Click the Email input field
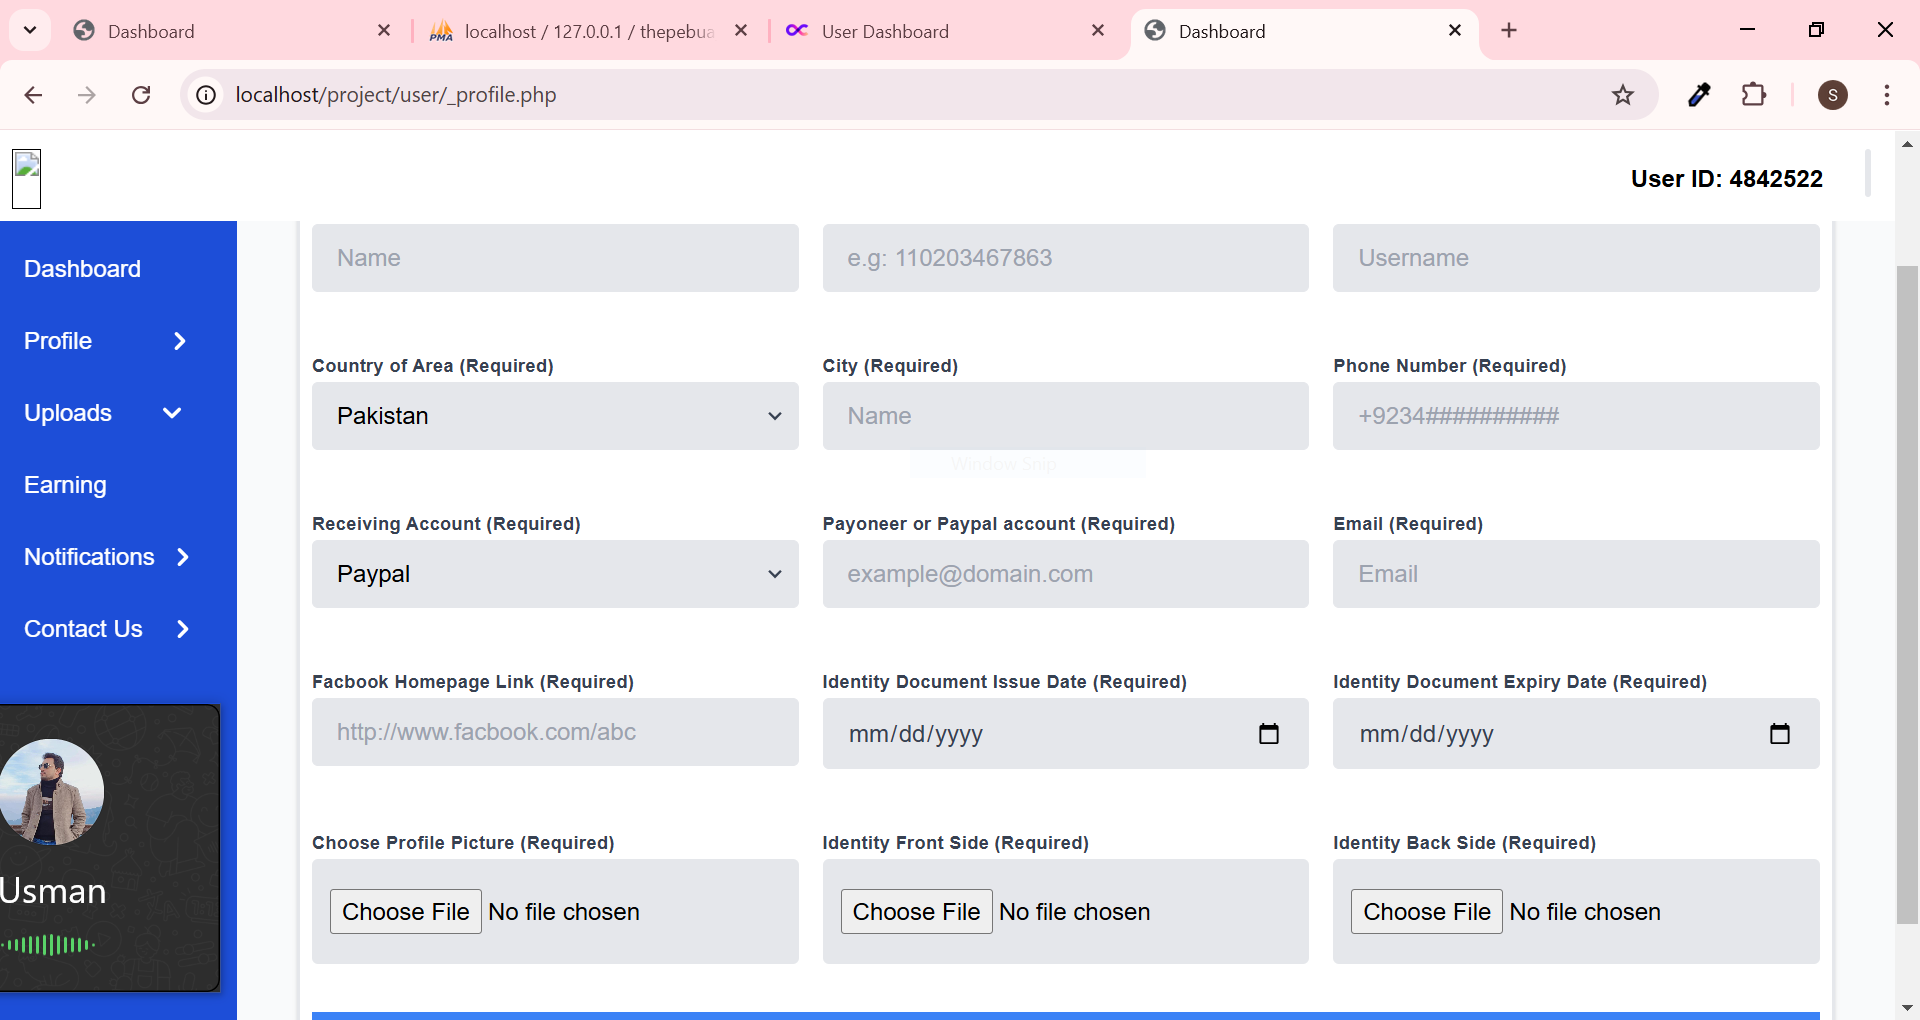Image resolution: width=1920 pixels, height=1020 pixels. pos(1576,574)
